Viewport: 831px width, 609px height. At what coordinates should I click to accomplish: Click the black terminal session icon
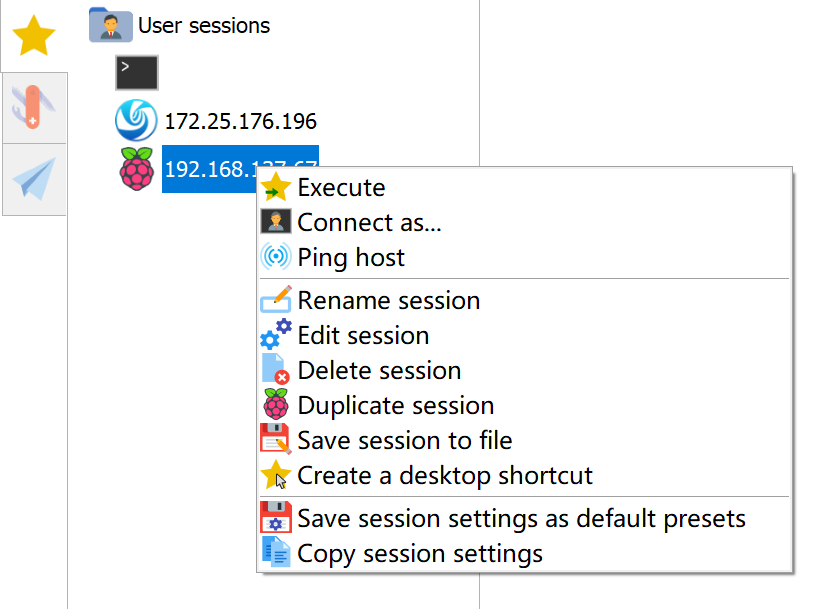137,73
